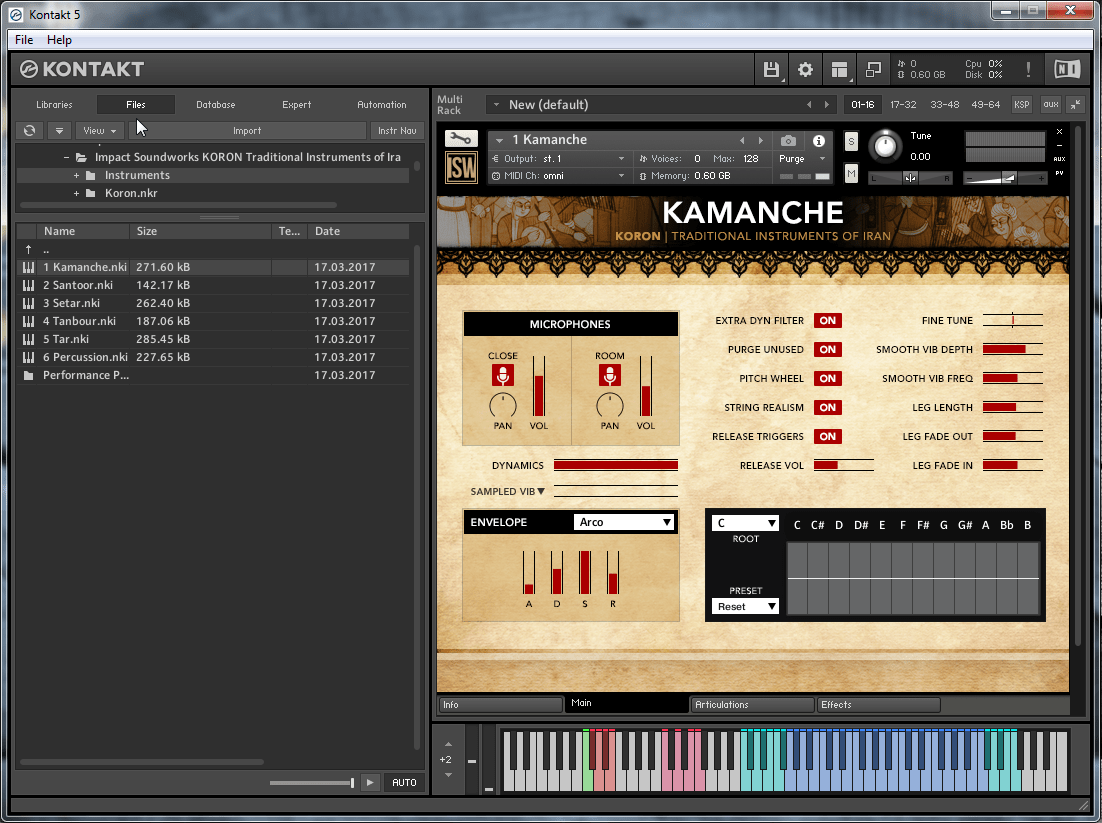Show rack page 33-48
Image resolution: width=1102 pixels, height=823 pixels.
[944, 105]
